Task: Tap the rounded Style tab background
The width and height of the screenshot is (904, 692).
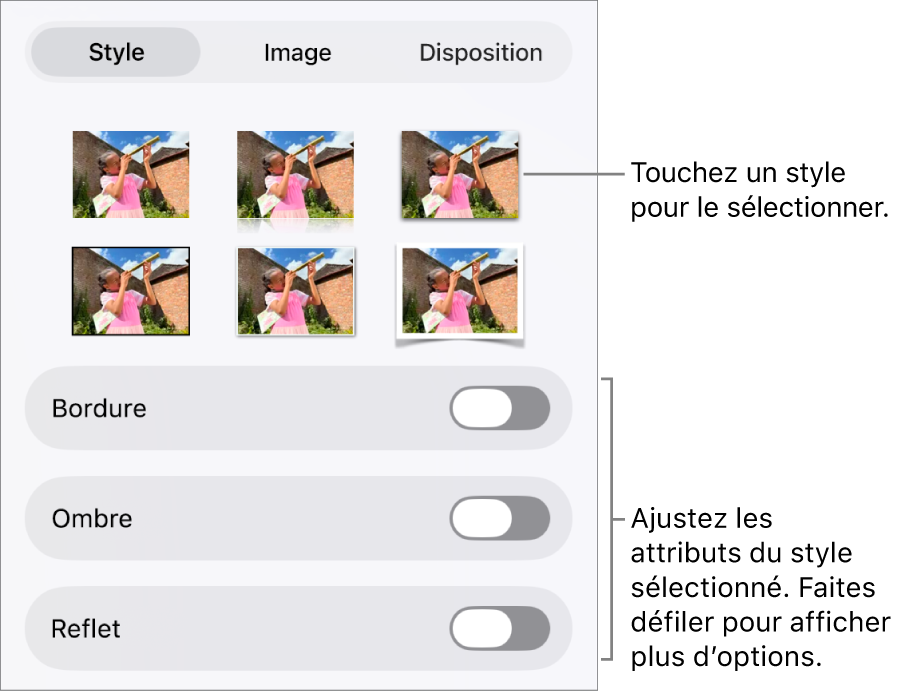Action: click(x=114, y=52)
